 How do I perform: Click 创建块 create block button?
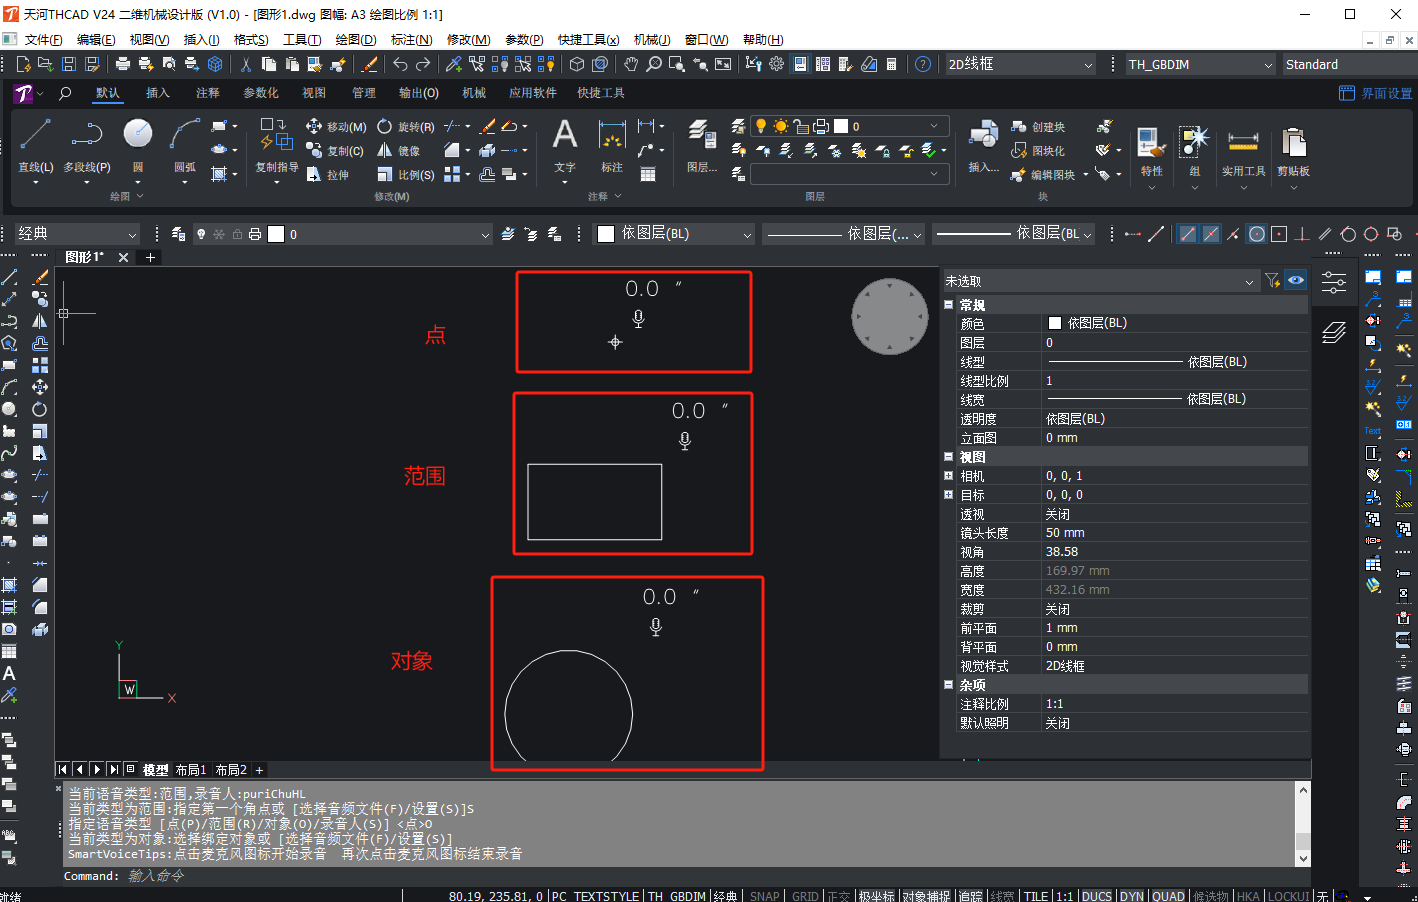pyautogui.click(x=1038, y=127)
